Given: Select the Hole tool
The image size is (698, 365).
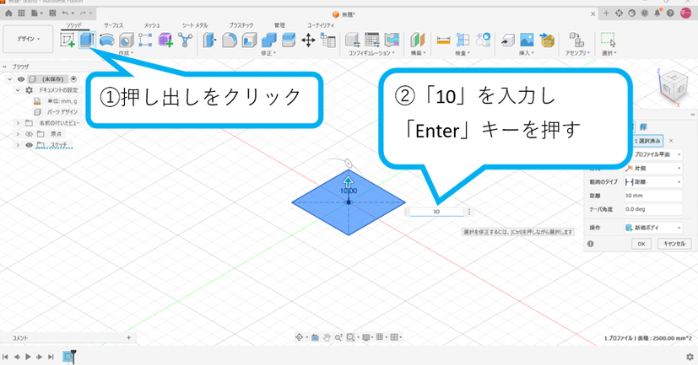Looking at the screenshot, I should point(126,41).
